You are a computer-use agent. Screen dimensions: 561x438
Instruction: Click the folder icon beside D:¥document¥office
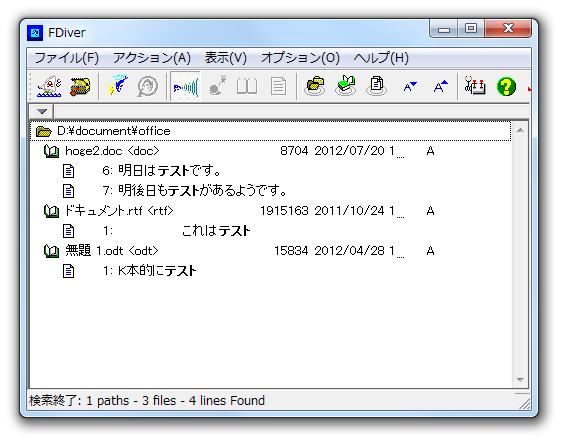[44, 131]
